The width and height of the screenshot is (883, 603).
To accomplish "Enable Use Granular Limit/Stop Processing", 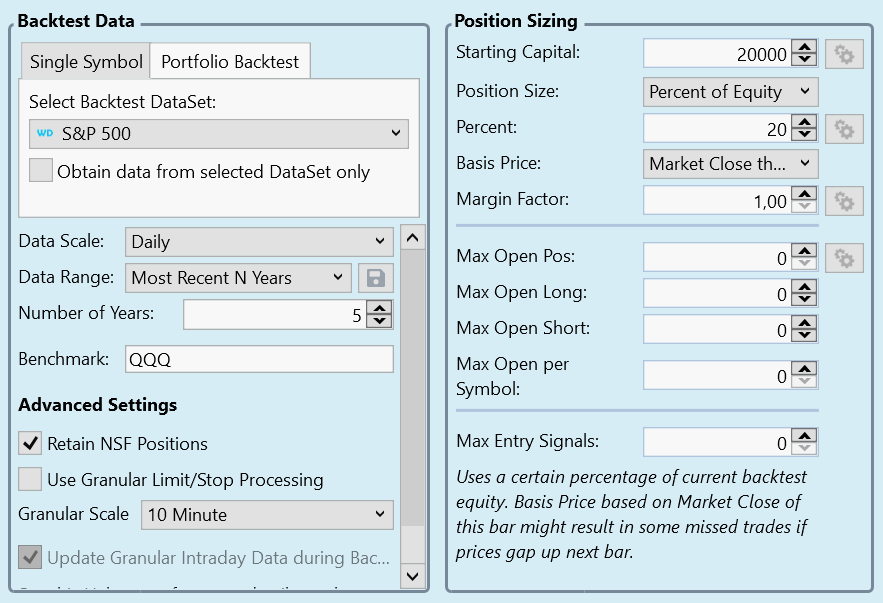I will point(31,479).
